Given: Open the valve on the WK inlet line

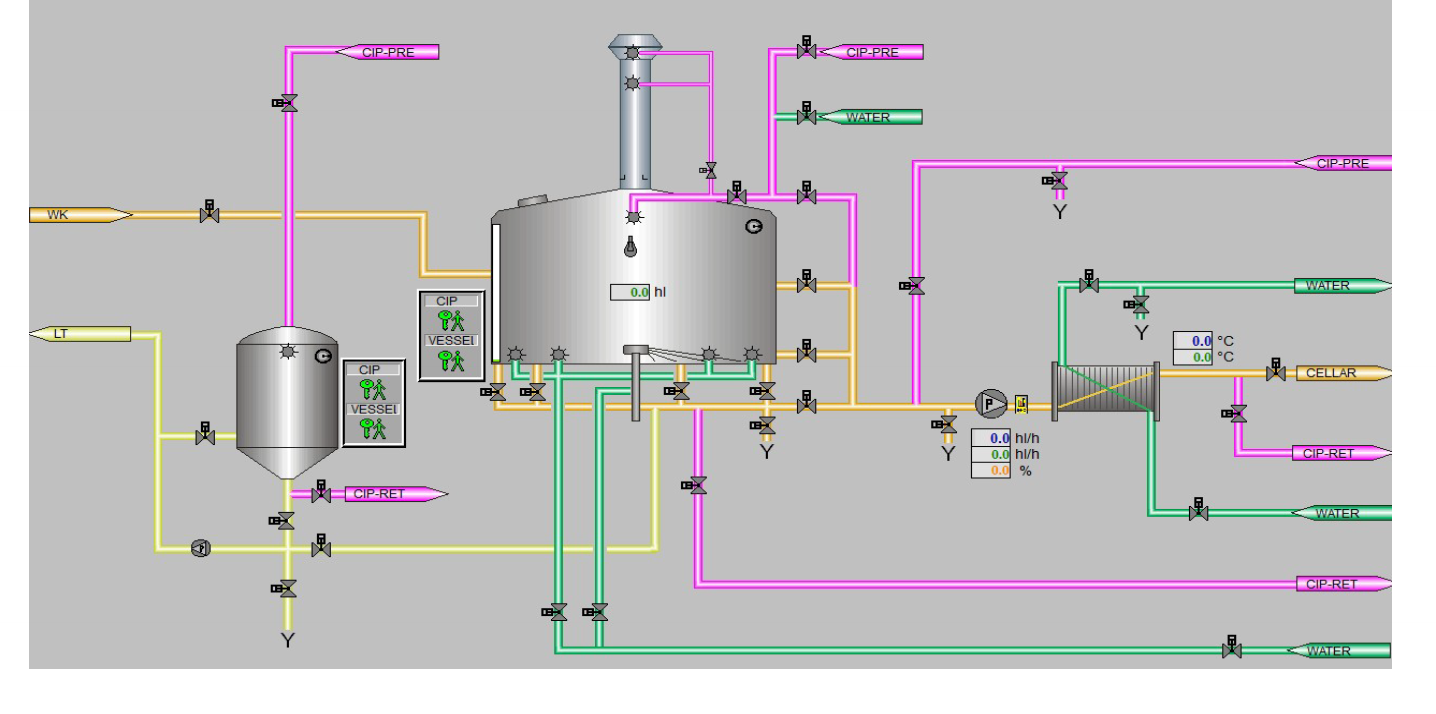Looking at the screenshot, I should click(209, 212).
